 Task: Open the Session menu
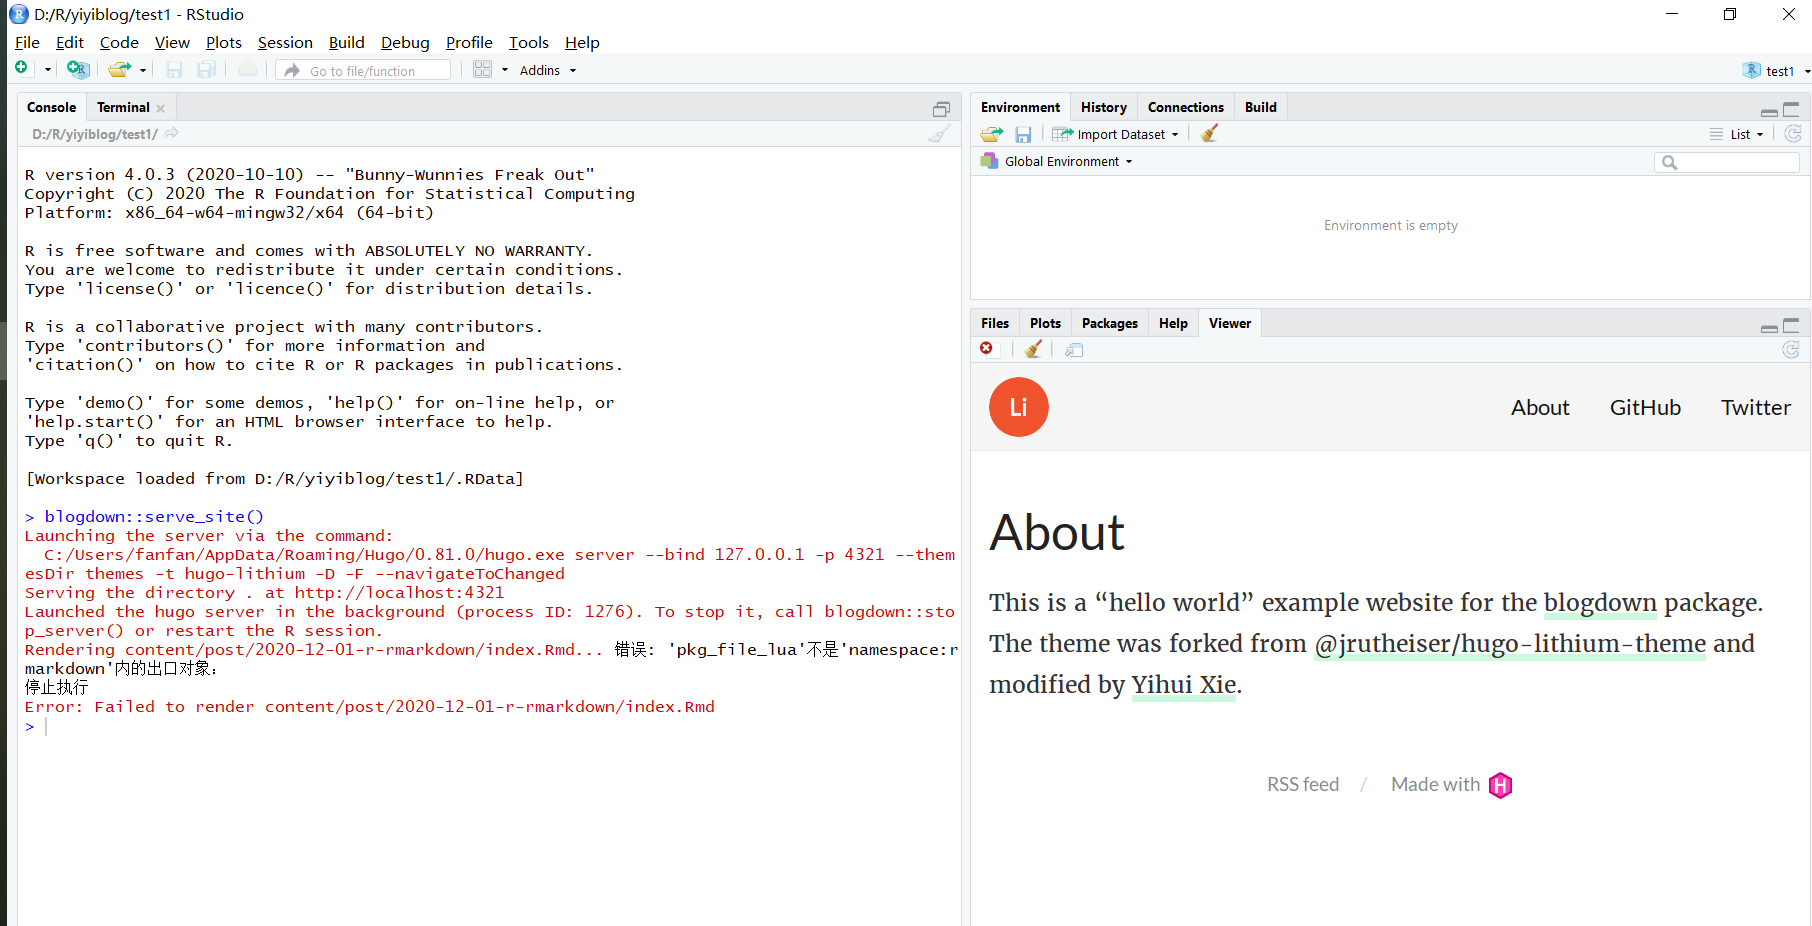click(x=285, y=42)
